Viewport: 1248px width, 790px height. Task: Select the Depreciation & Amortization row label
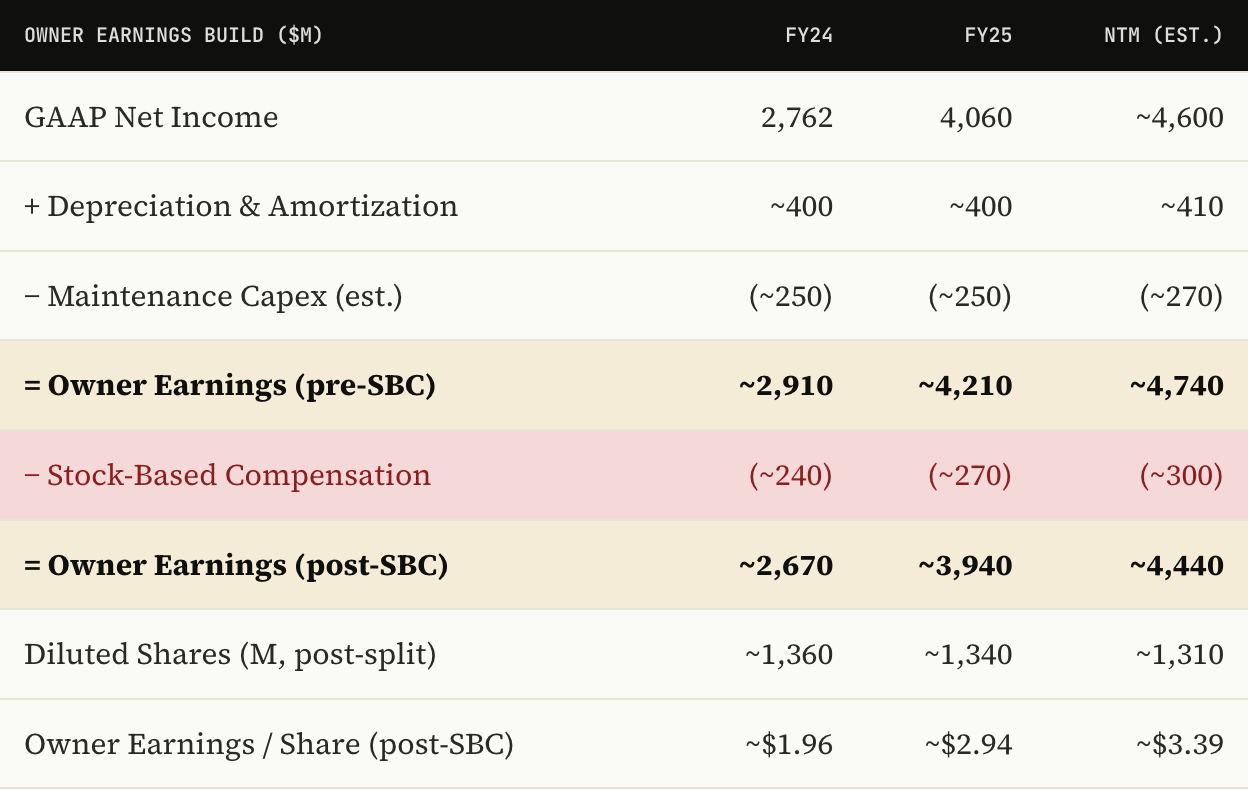[x=241, y=206]
